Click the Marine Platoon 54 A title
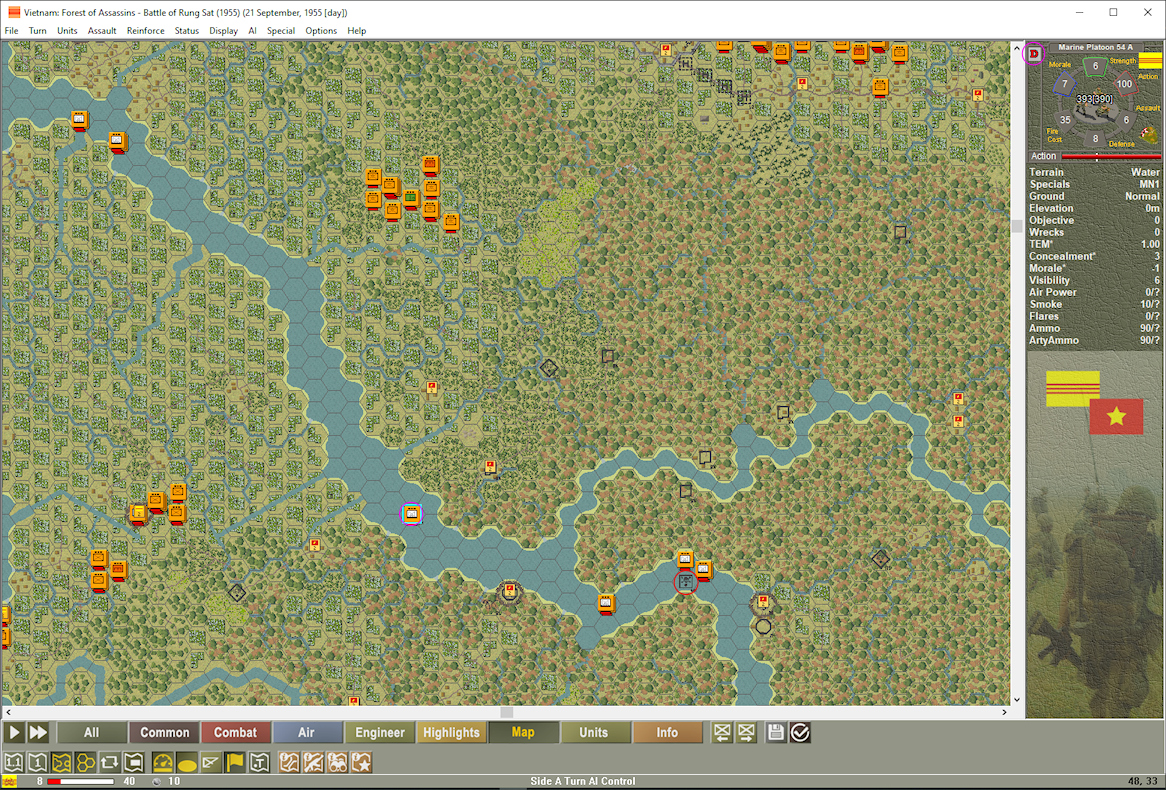 1095,47
